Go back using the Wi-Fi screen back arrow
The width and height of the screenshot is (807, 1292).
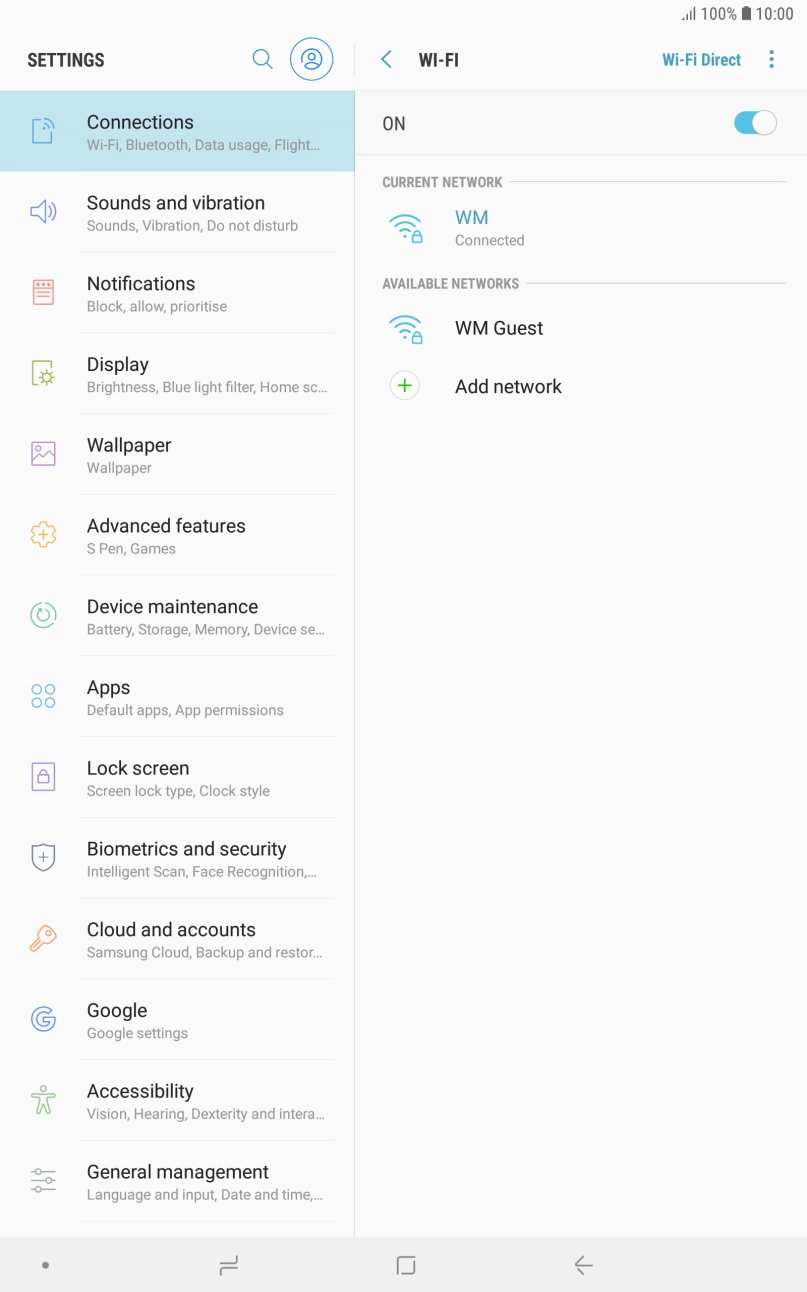pyautogui.click(x=386, y=59)
